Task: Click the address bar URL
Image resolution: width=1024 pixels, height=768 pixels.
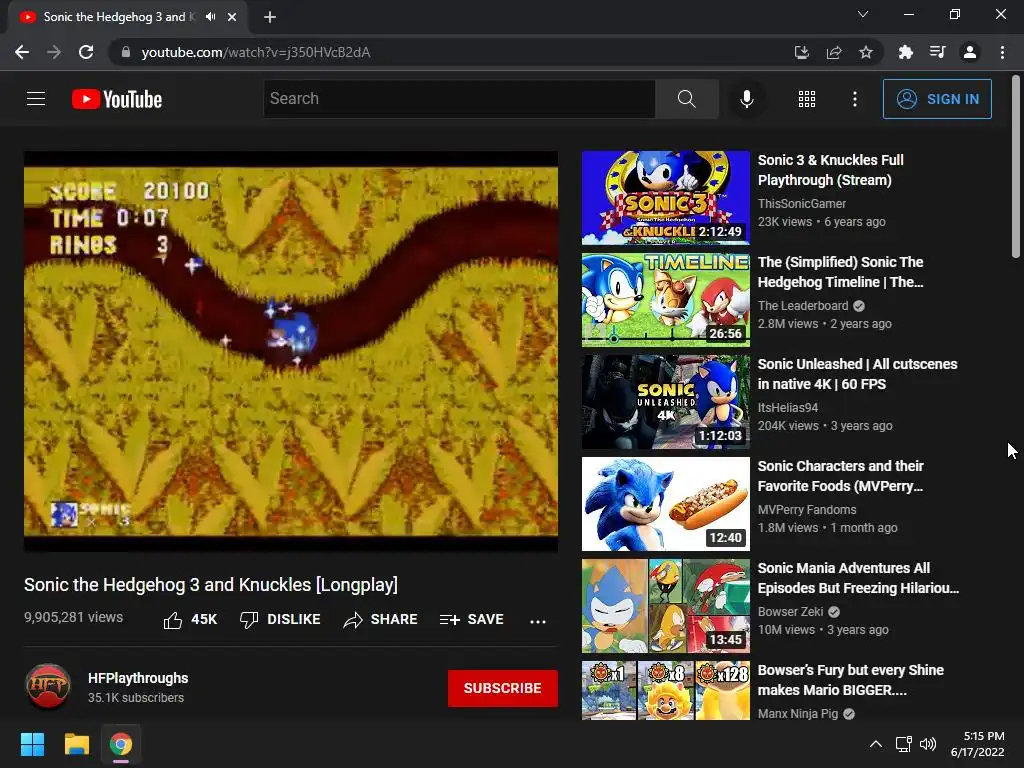Action: click(x=255, y=52)
